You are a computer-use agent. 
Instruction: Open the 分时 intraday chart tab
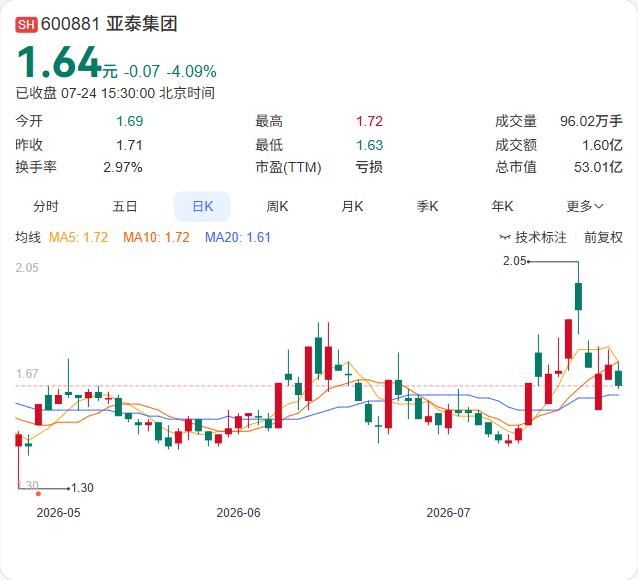(46, 206)
